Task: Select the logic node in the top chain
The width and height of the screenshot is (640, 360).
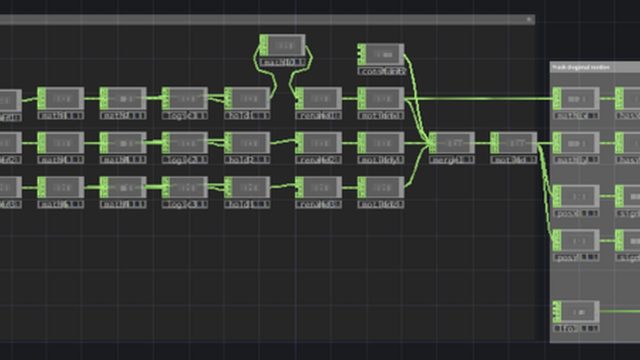Action: [x=185, y=98]
